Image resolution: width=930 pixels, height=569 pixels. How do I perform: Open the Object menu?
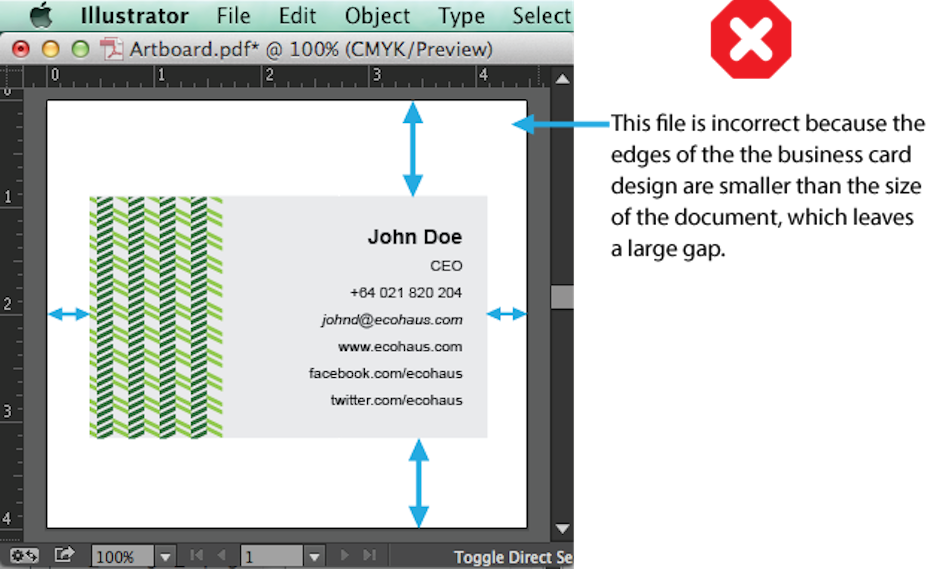(x=377, y=16)
